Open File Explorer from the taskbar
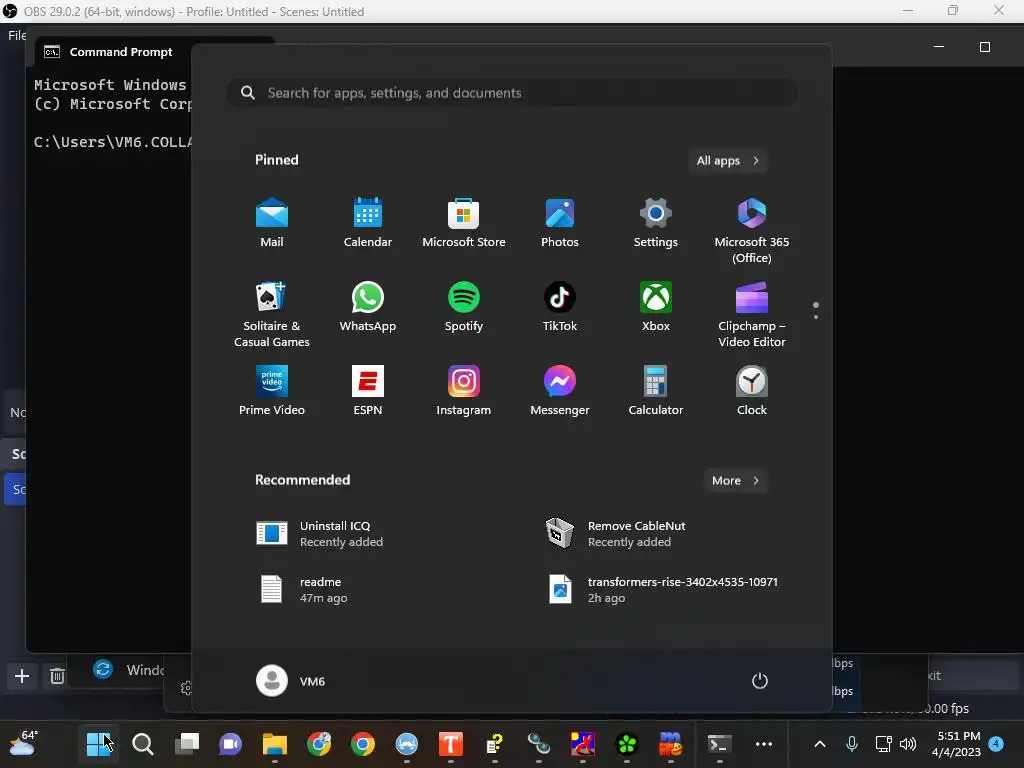 coord(274,744)
